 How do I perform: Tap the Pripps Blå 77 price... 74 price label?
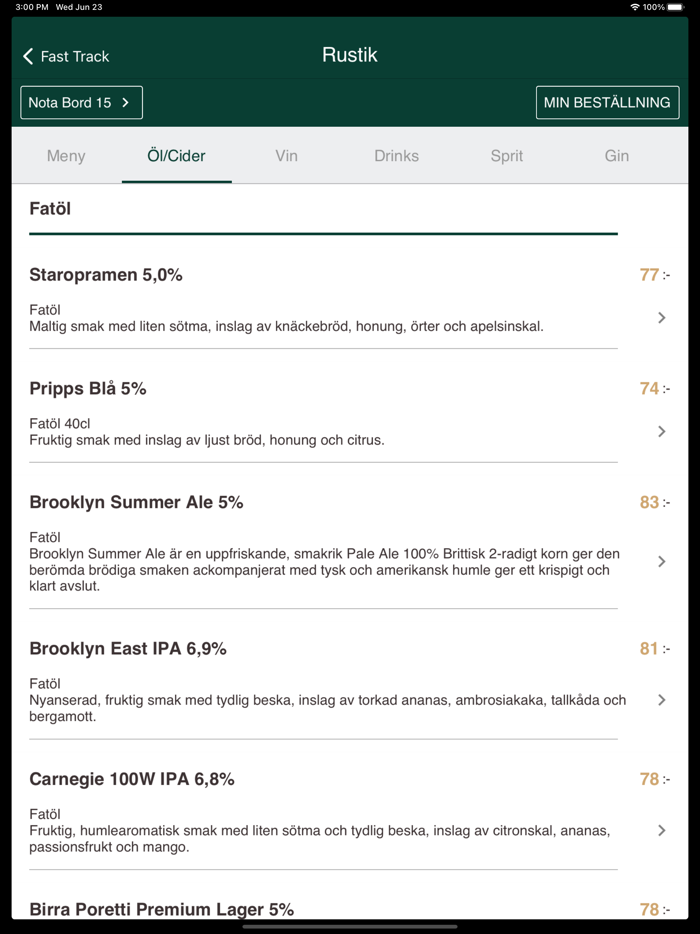pos(650,389)
